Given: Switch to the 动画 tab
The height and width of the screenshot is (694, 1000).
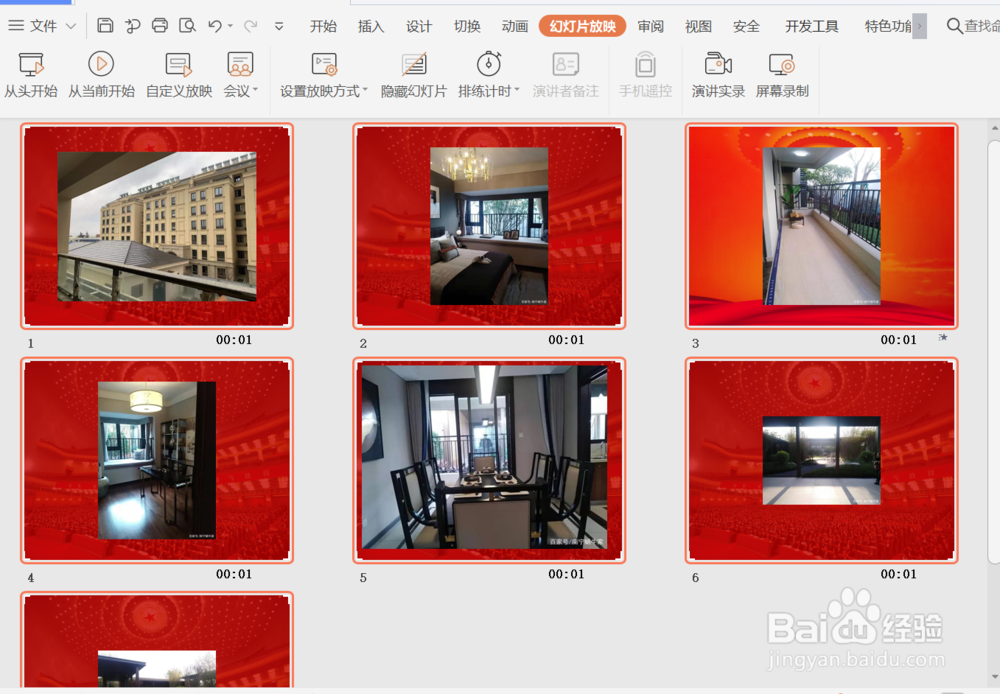Looking at the screenshot, I should (x=515, y=26).
